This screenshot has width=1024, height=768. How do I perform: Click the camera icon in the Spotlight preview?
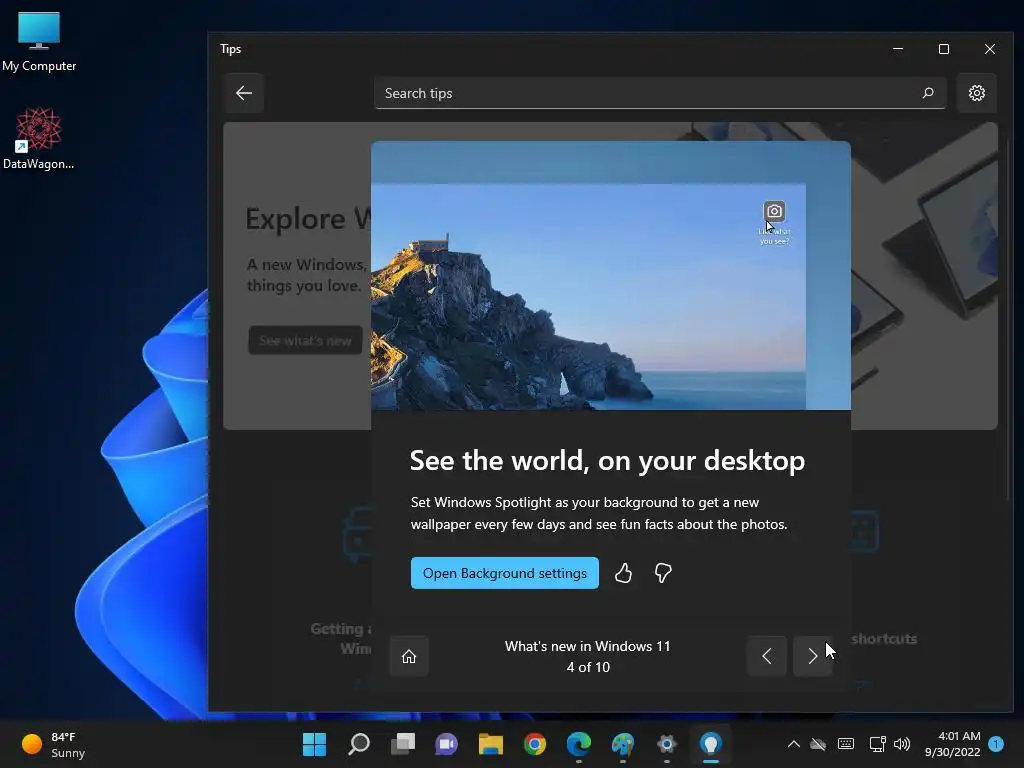tap(774, 211)
